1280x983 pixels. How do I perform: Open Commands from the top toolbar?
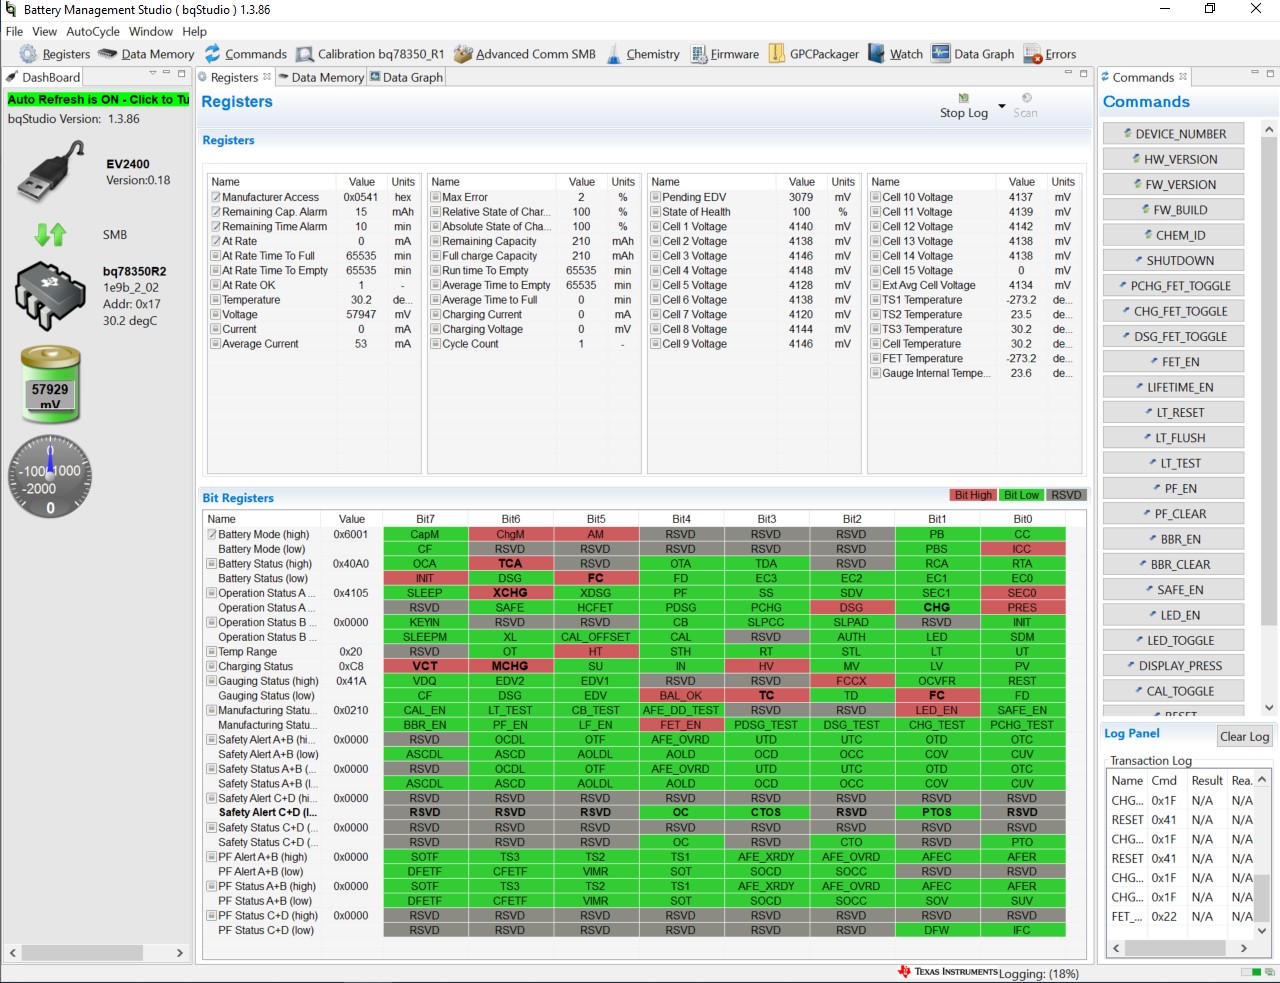click(245, 54)
